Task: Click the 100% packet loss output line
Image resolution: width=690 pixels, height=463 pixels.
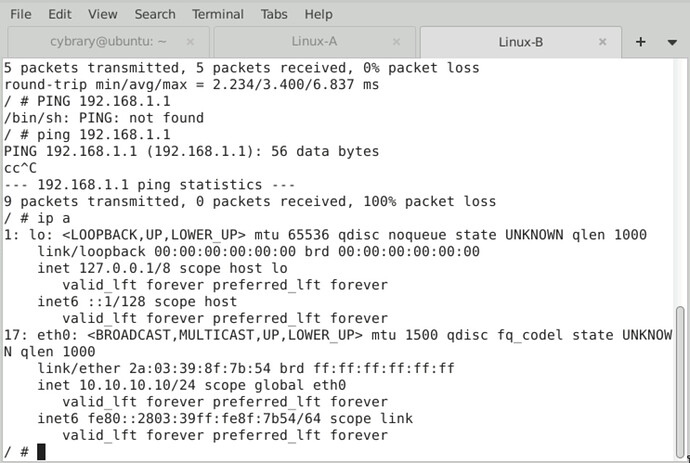Action: pyautogui.click(x=250, y=201)
